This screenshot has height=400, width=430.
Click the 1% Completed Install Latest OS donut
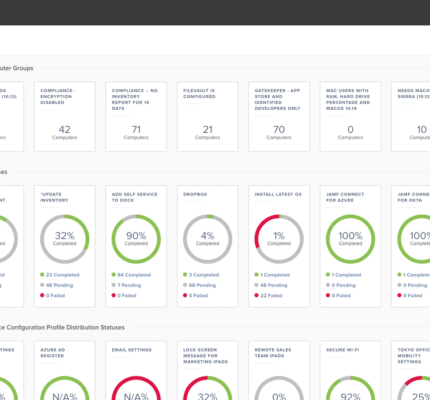coord(279,239)
